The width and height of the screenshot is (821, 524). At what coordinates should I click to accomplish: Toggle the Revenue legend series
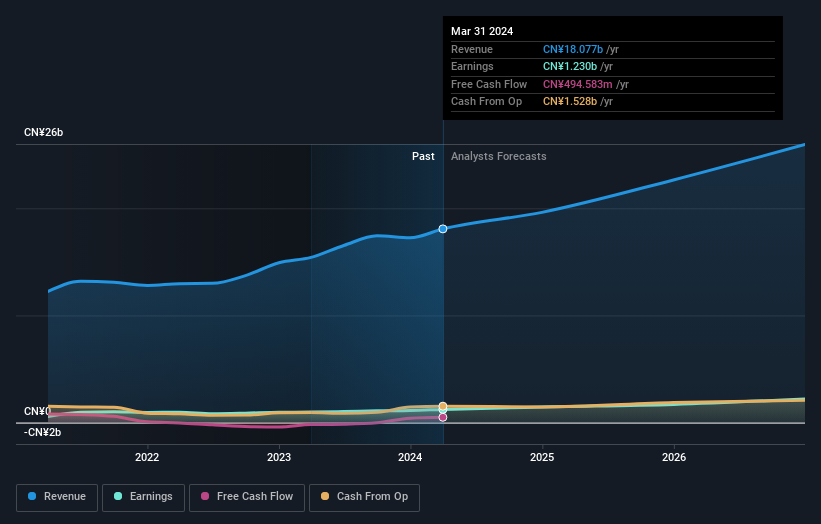coord(57,497)
